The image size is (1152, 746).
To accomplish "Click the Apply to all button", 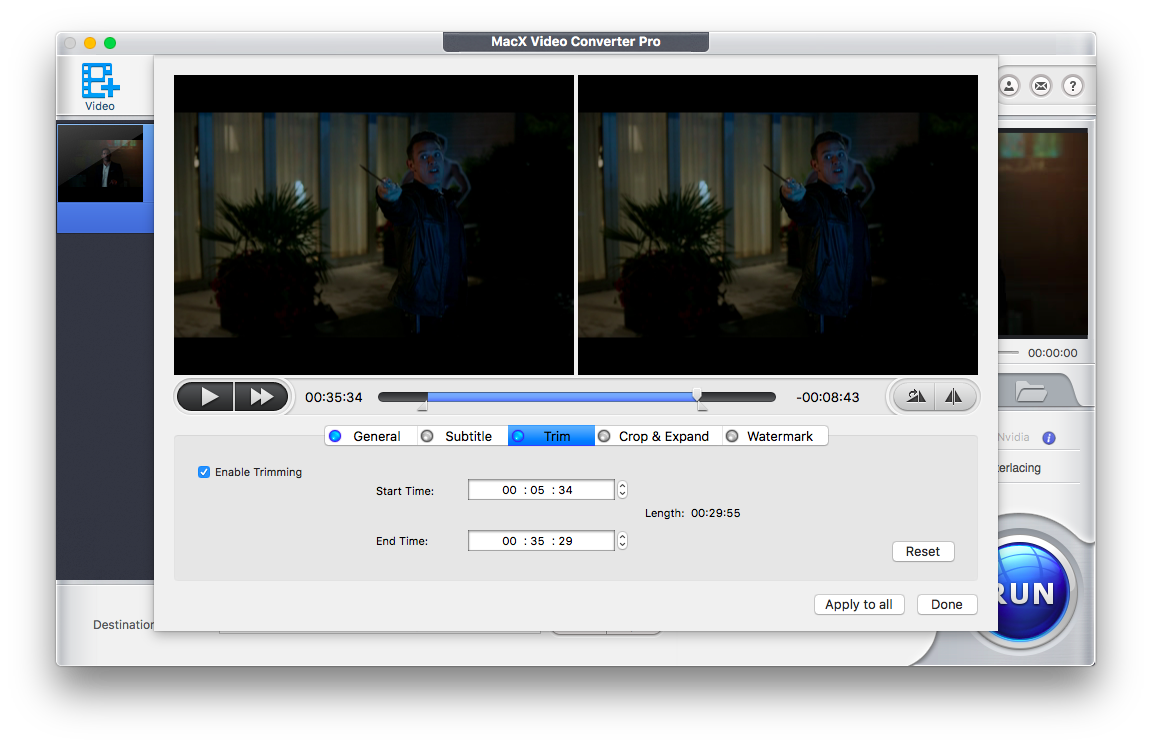I will click(858, 604).
